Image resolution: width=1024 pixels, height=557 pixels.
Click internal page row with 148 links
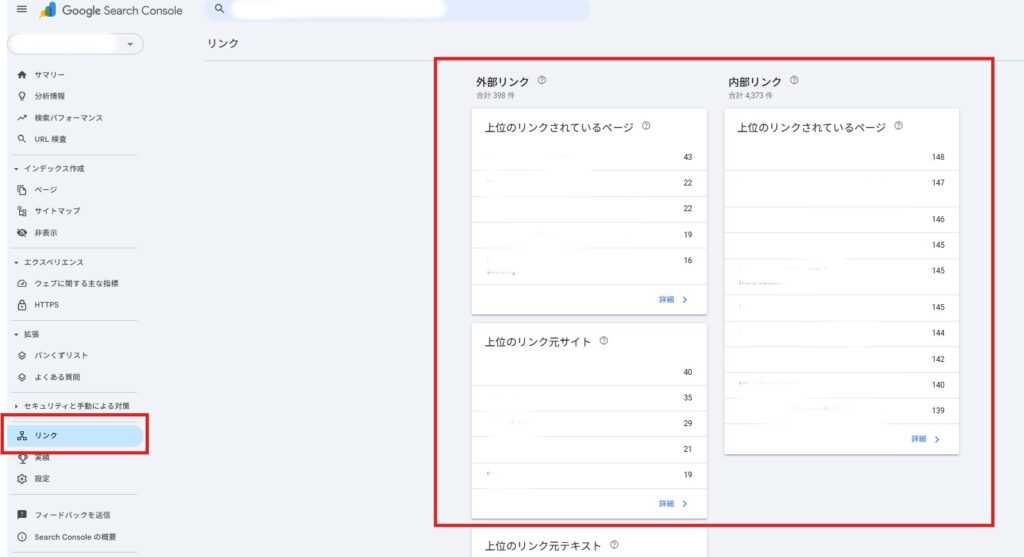841,157
